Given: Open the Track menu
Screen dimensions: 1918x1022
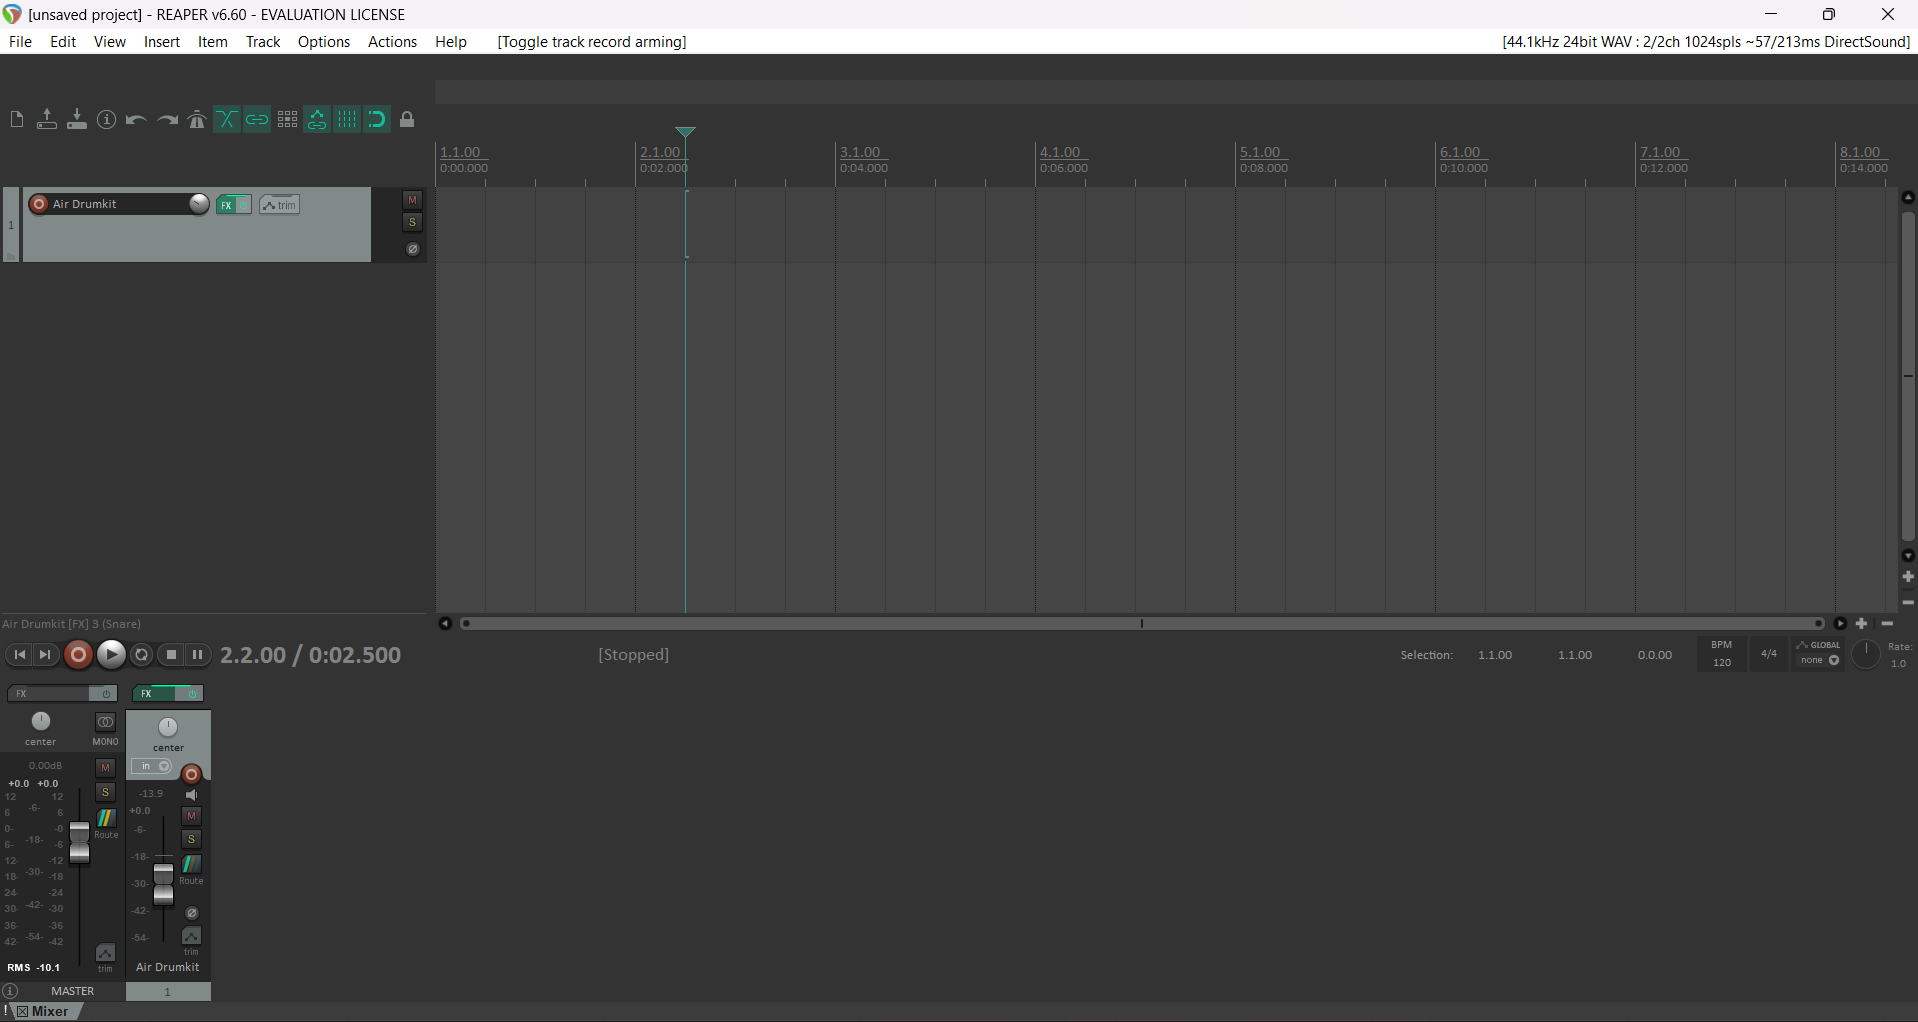Looking at the screenshot, I should (263, 42).
